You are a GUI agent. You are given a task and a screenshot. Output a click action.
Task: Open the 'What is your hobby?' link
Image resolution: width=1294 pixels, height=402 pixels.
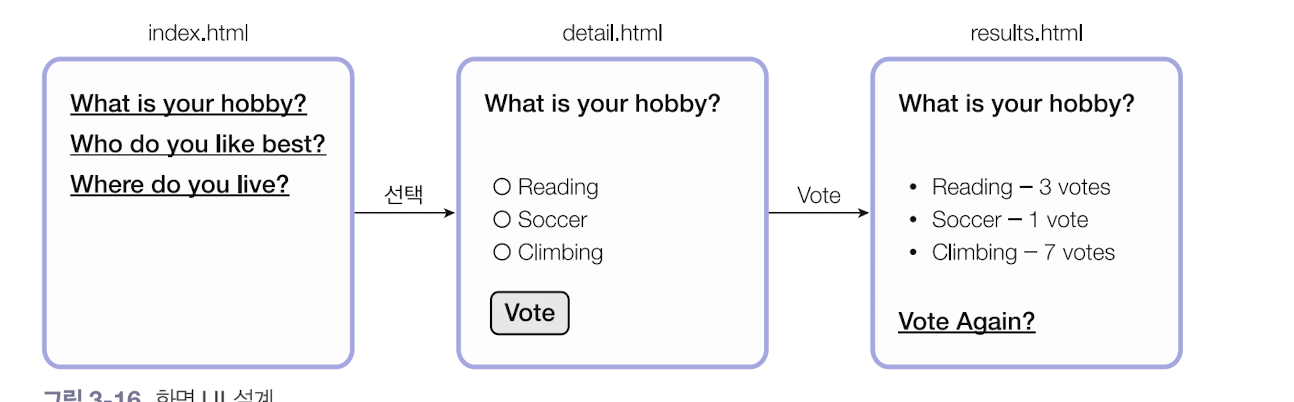pyautogui.click(x=188, y=104)
